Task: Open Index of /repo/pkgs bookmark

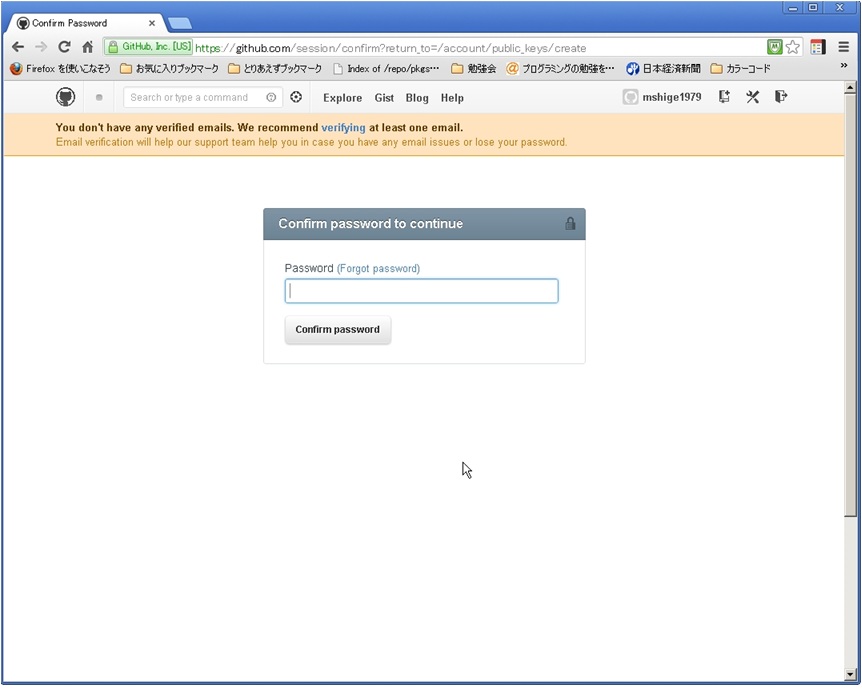Action: point(386,69)
